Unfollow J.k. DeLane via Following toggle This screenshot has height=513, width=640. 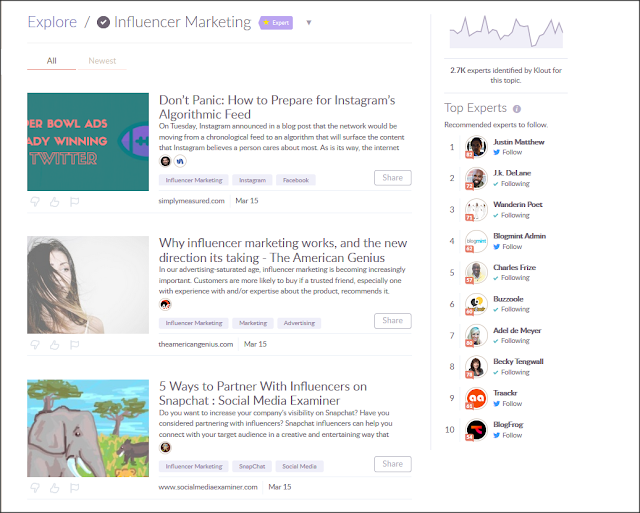coord(511,184)
